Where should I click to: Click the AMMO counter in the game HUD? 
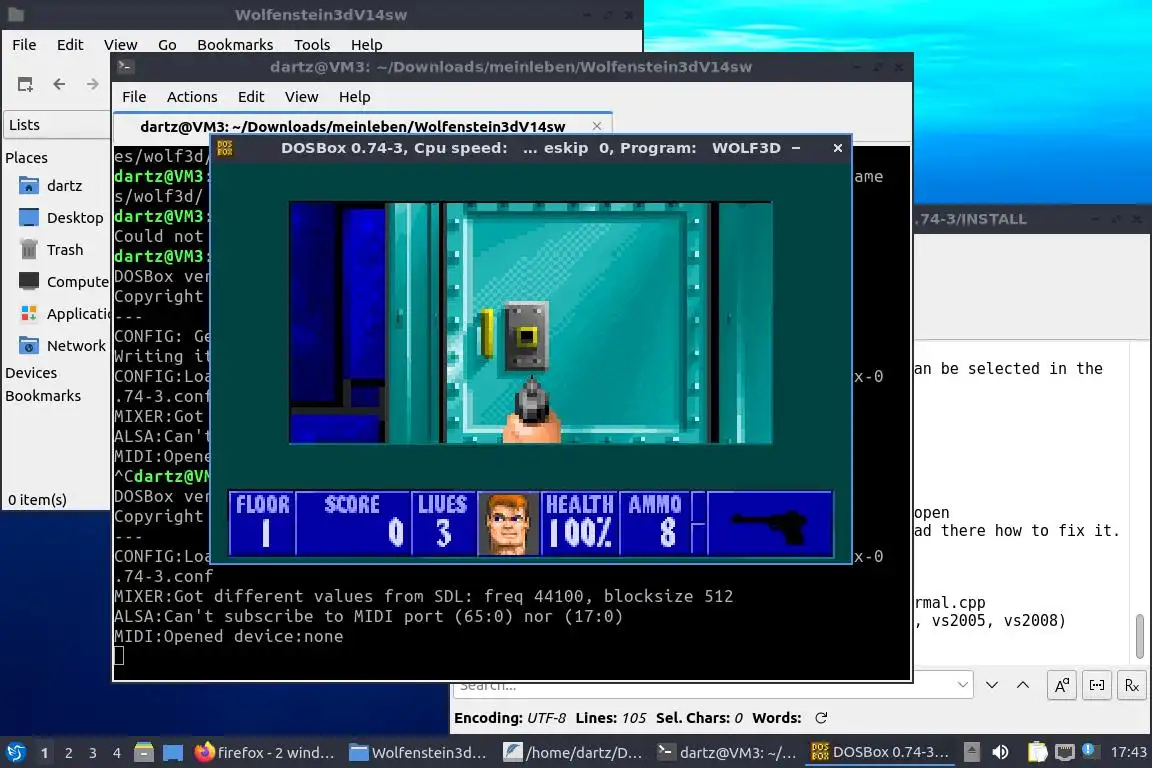point(654,523)
